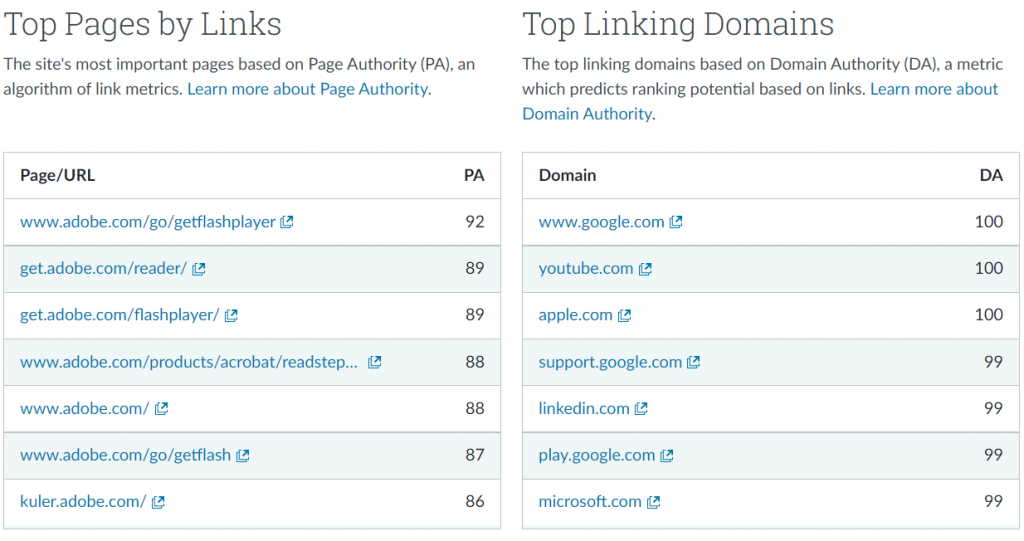1024x541 pixels.
Task: Open the www.adobe.com/go/getflash link
Action: [125, 455]
